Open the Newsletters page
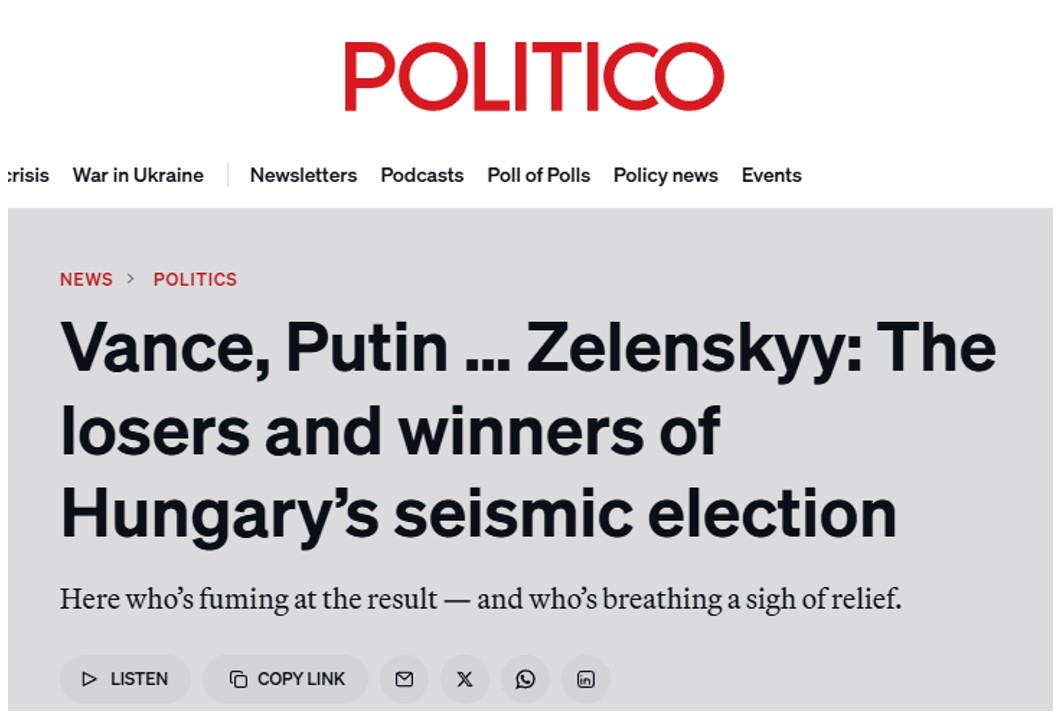Image resolution: width=1064 pixels, height=720 pixels. coord(304,175)
